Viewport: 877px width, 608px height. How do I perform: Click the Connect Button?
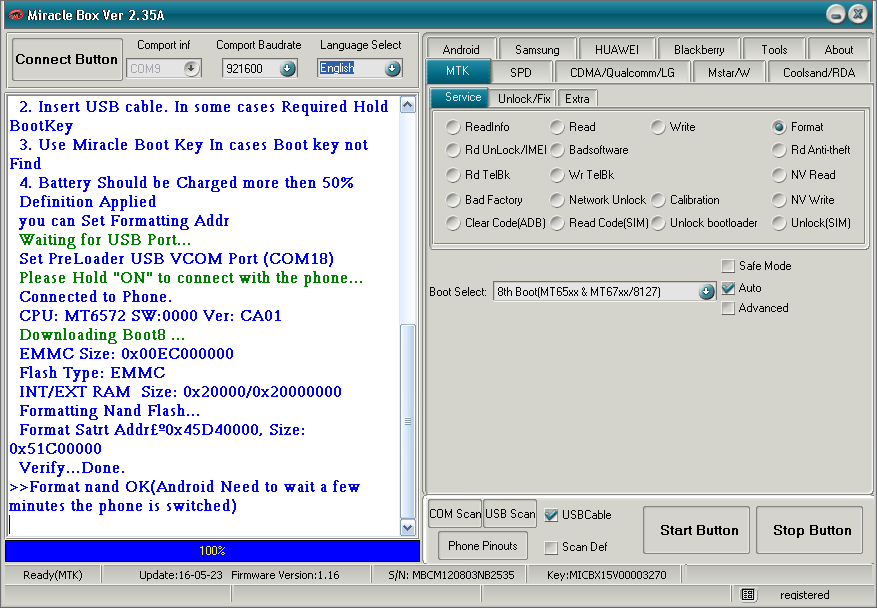[67, 59]
